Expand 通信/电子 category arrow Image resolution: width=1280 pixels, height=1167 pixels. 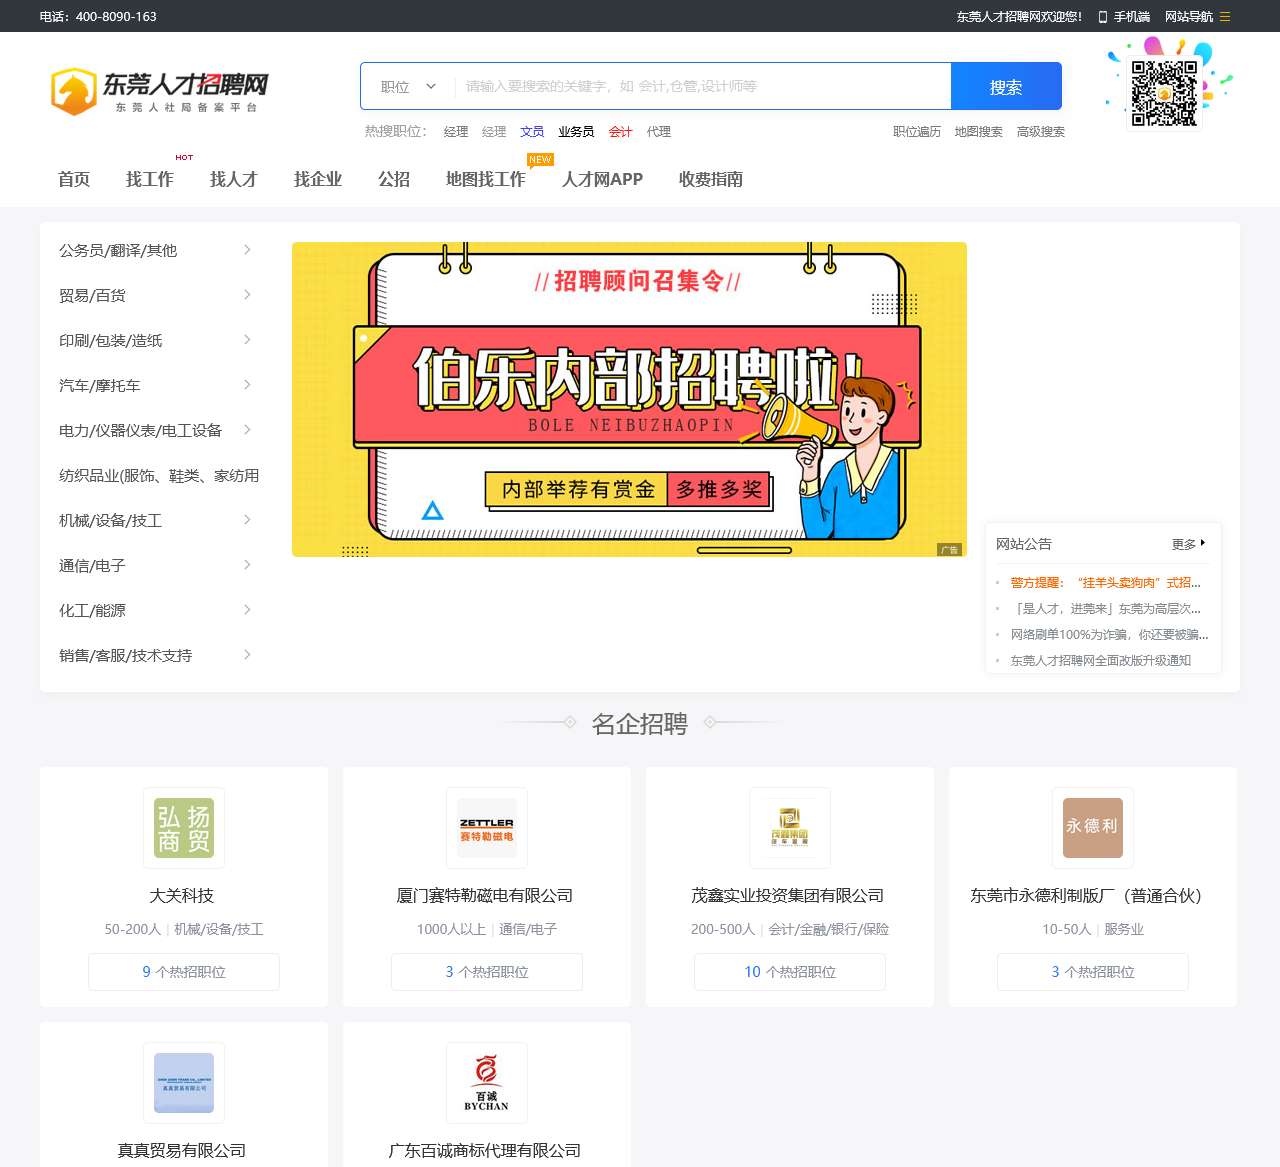247,565
